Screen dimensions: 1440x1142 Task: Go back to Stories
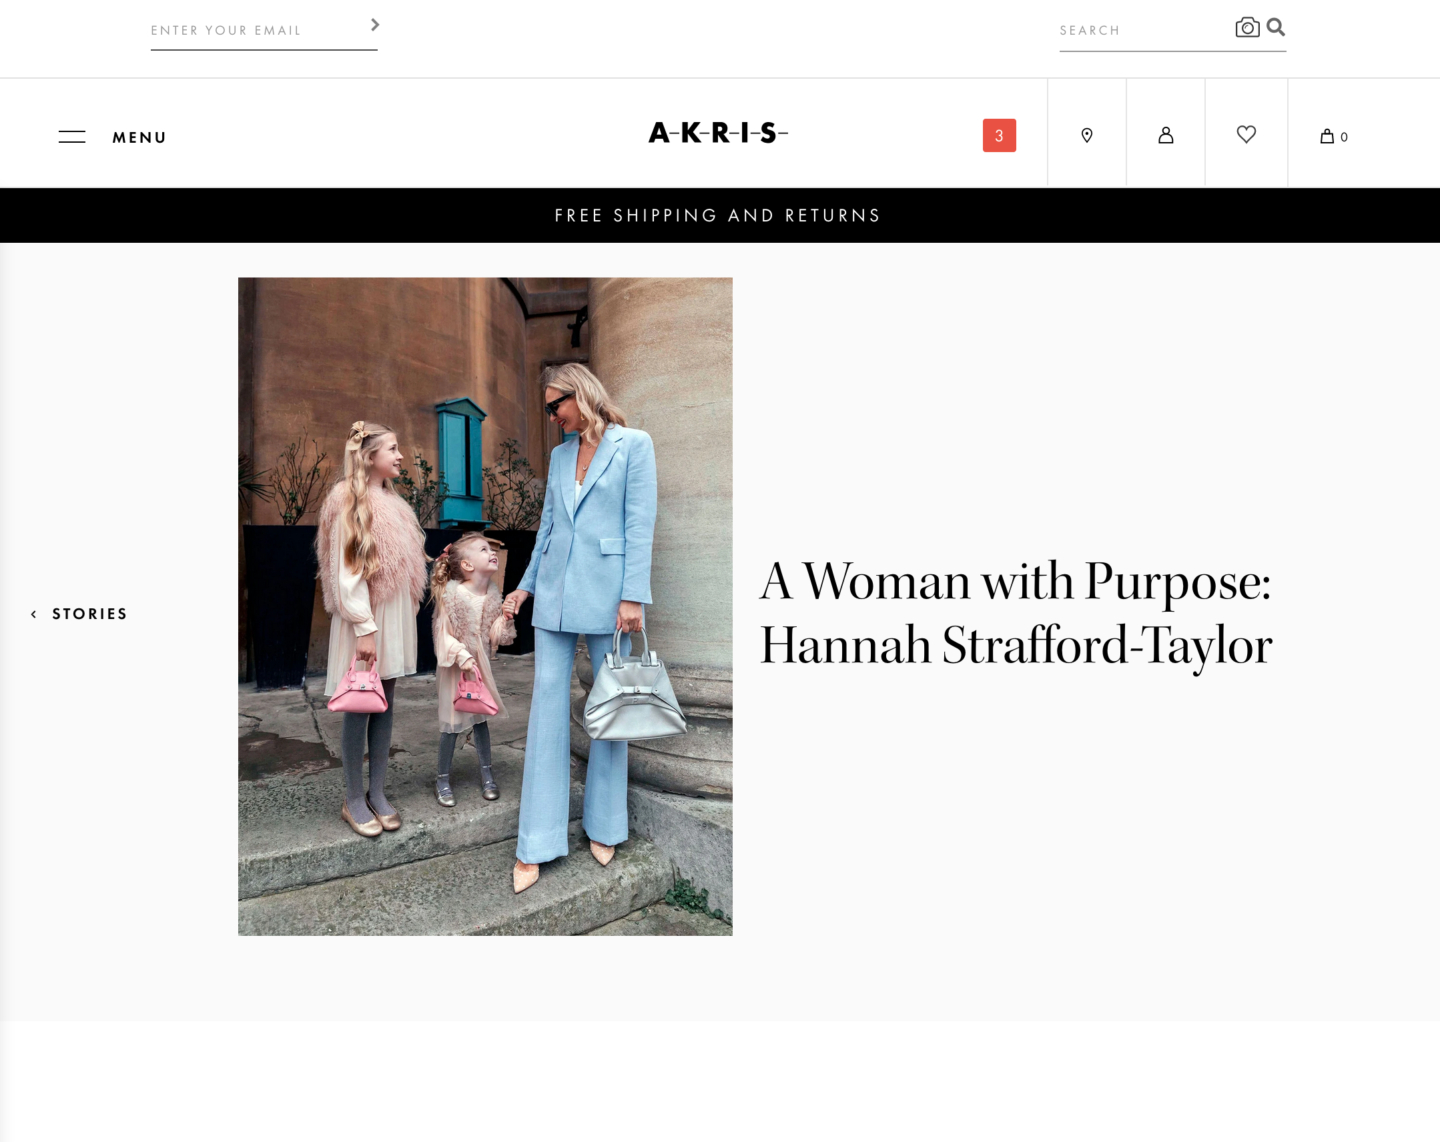90,614
